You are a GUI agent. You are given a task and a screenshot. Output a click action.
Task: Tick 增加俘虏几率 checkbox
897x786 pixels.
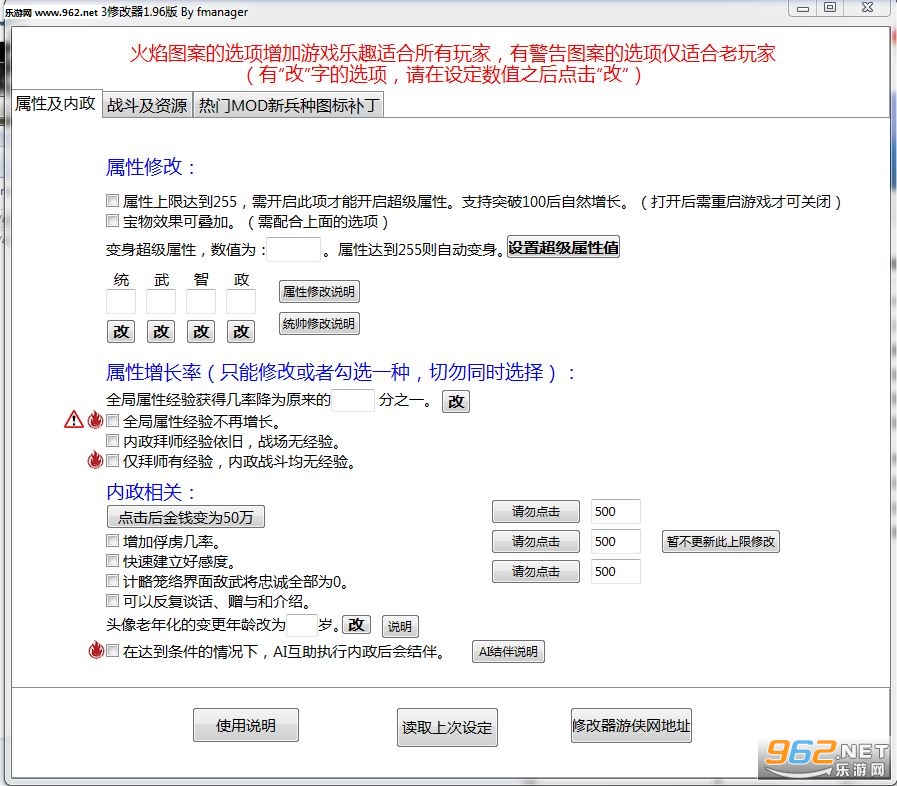113,541
